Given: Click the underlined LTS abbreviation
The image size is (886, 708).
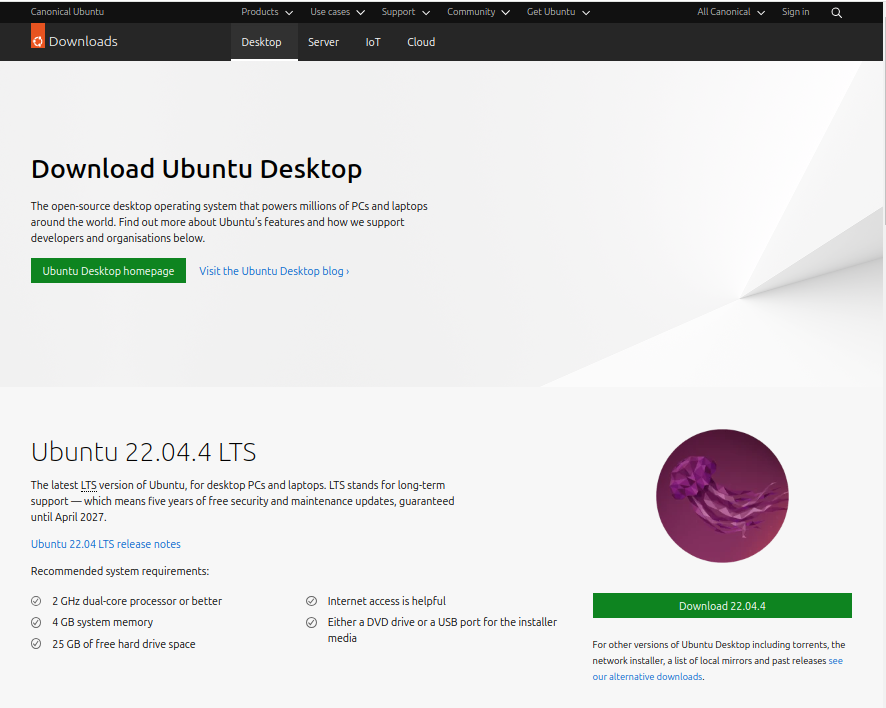Looking at the screenshot, I should coord(89,485).
